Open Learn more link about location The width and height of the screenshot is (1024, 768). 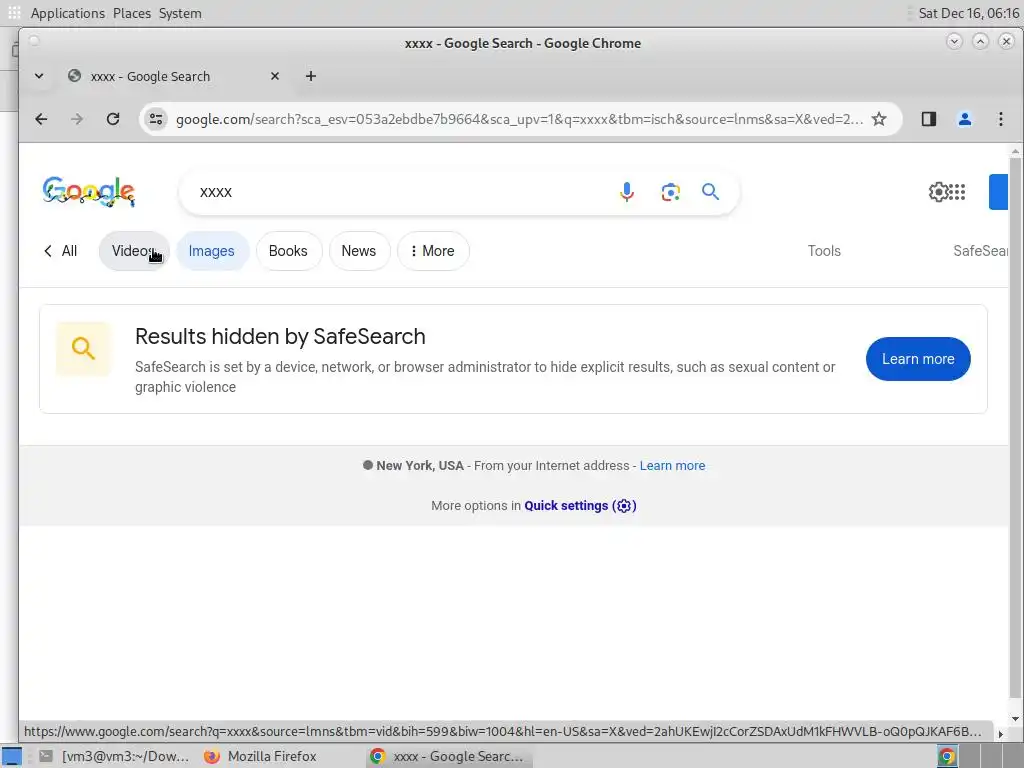[672, 466]
